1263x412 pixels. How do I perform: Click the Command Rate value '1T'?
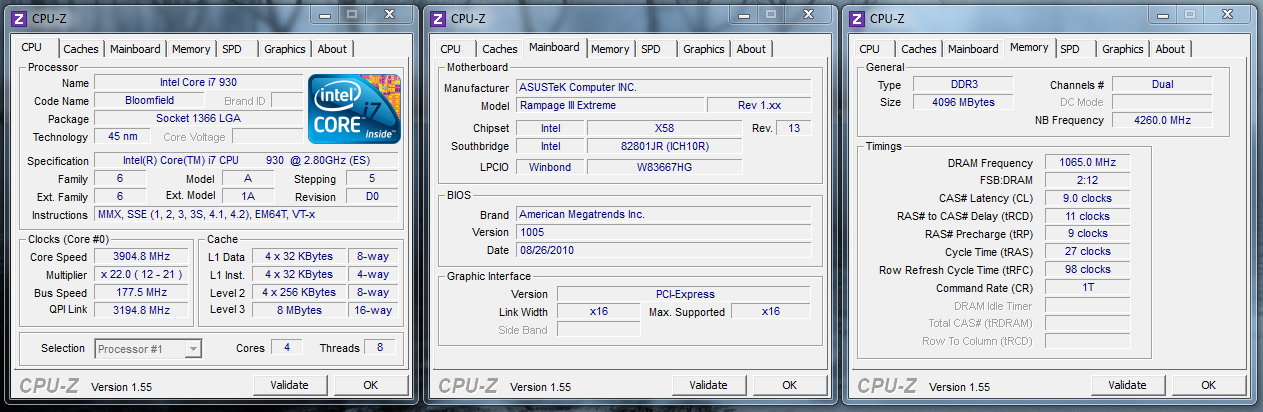(x=1088, y=288)
